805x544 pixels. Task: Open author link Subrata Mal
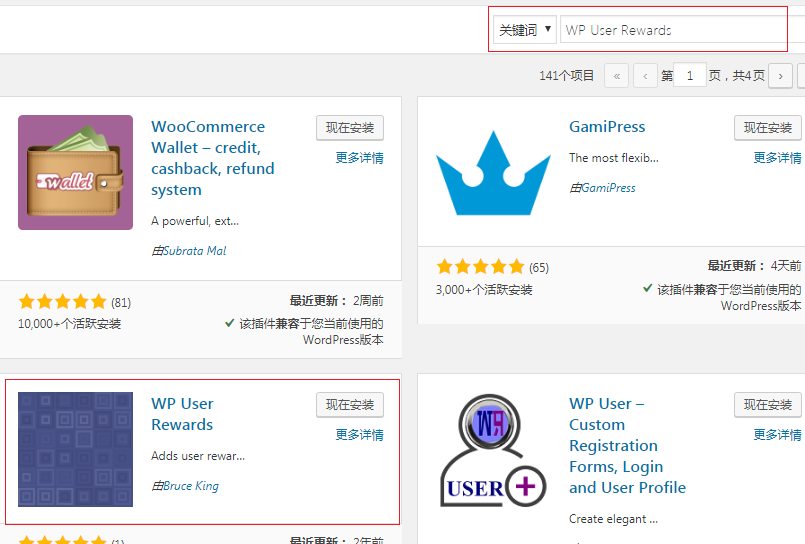195,251
